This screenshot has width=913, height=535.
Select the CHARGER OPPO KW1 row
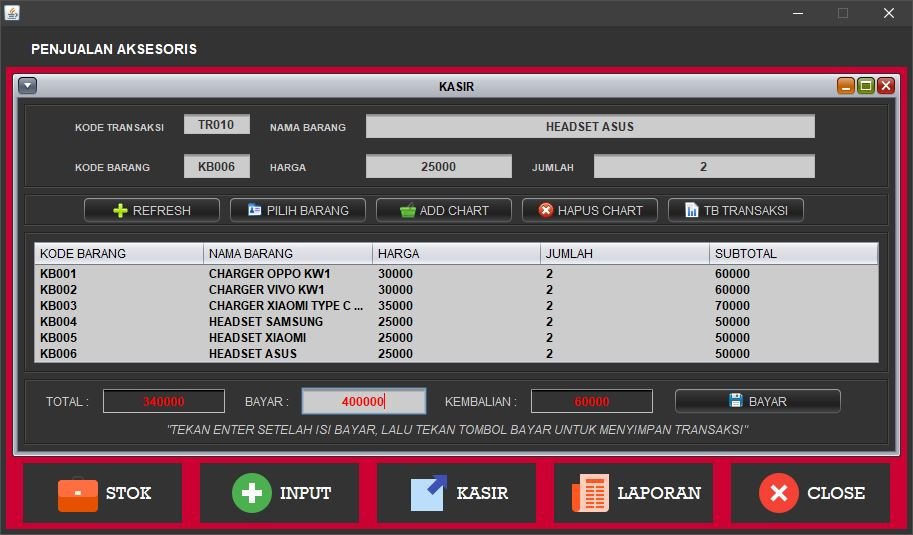[270, 274]
